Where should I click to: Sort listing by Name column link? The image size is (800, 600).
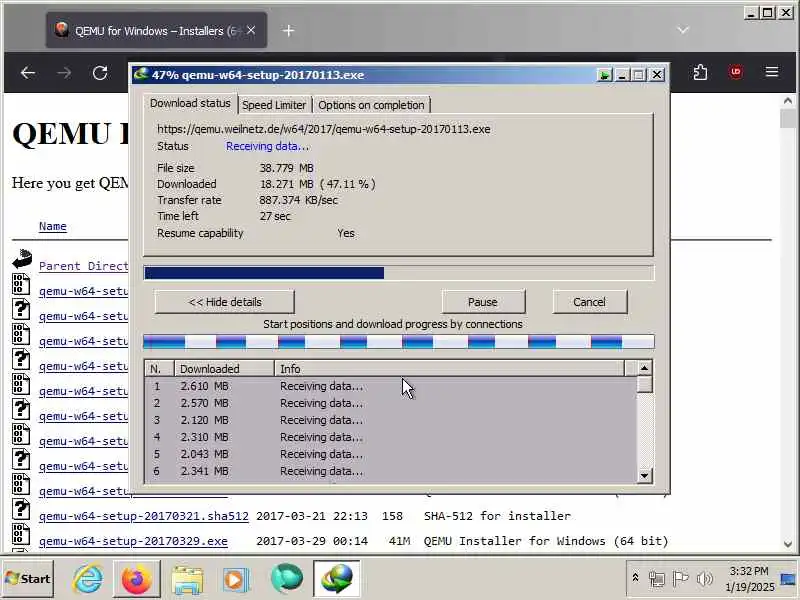pyautogui.click(x=53, y=226)
